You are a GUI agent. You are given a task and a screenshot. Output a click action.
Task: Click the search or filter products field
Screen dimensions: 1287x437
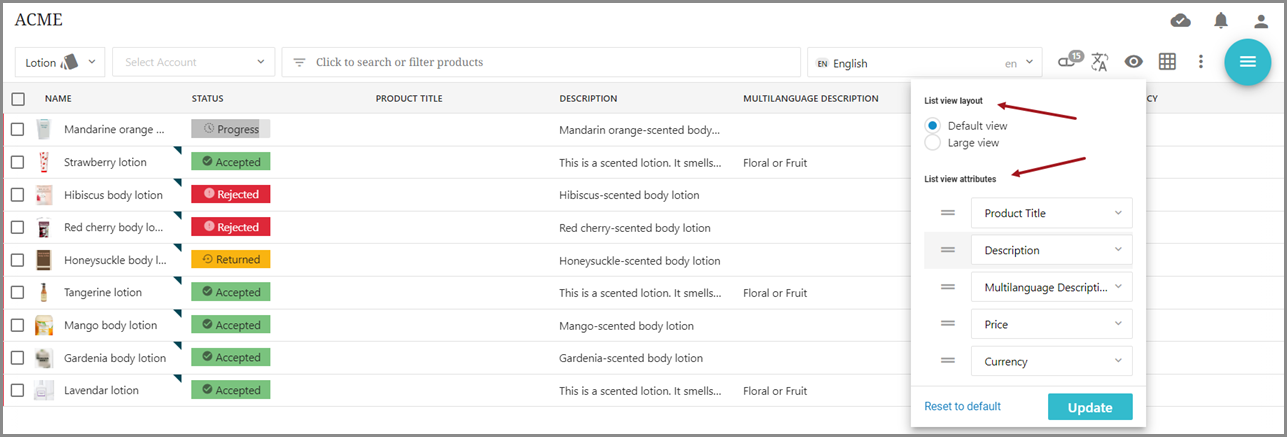coord(540,62)
